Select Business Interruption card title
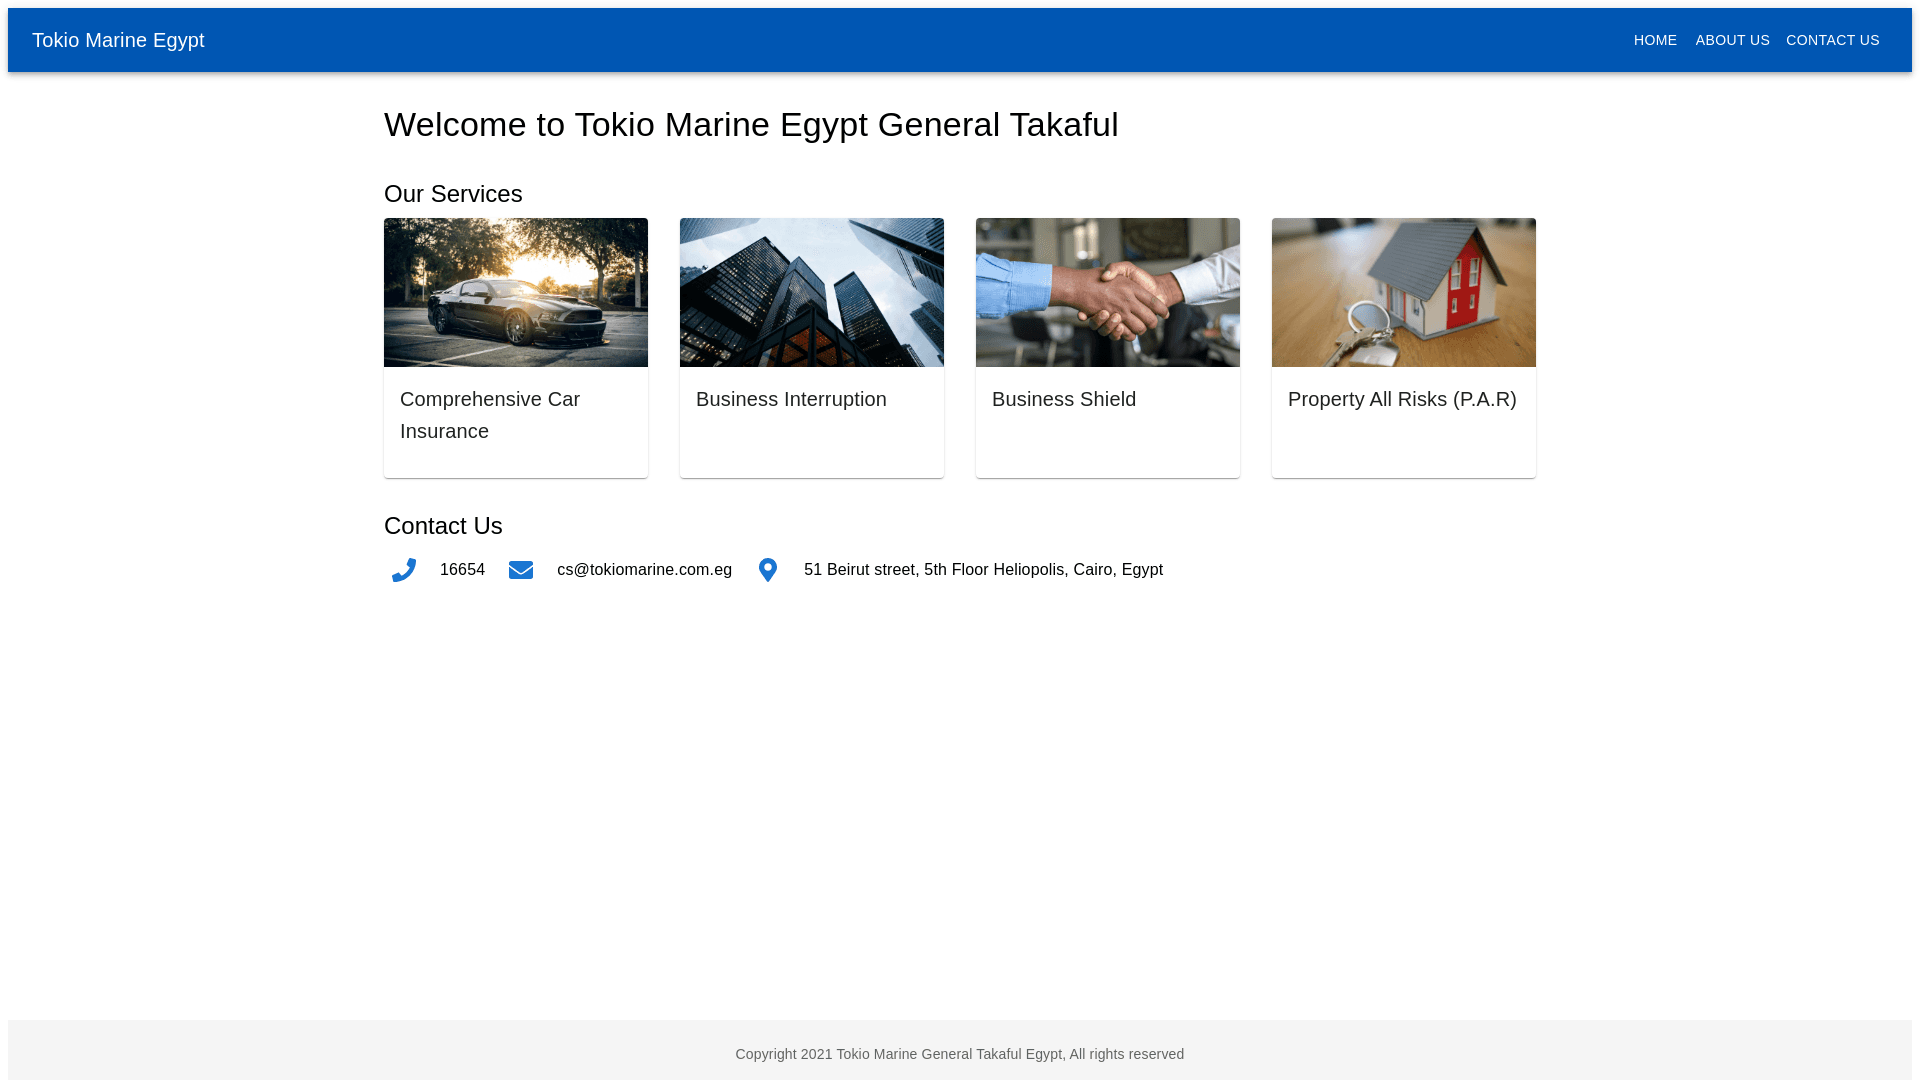 [791, 399]
